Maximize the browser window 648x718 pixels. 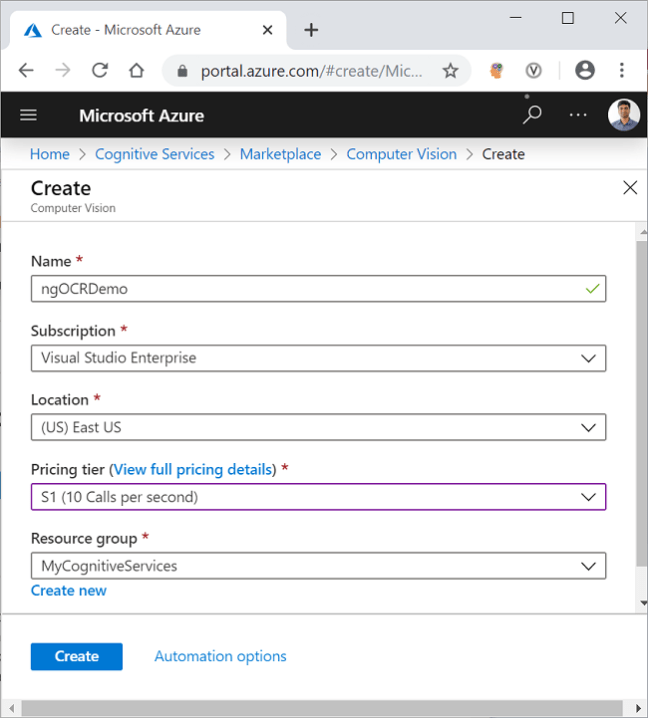[x=568, y=18]
